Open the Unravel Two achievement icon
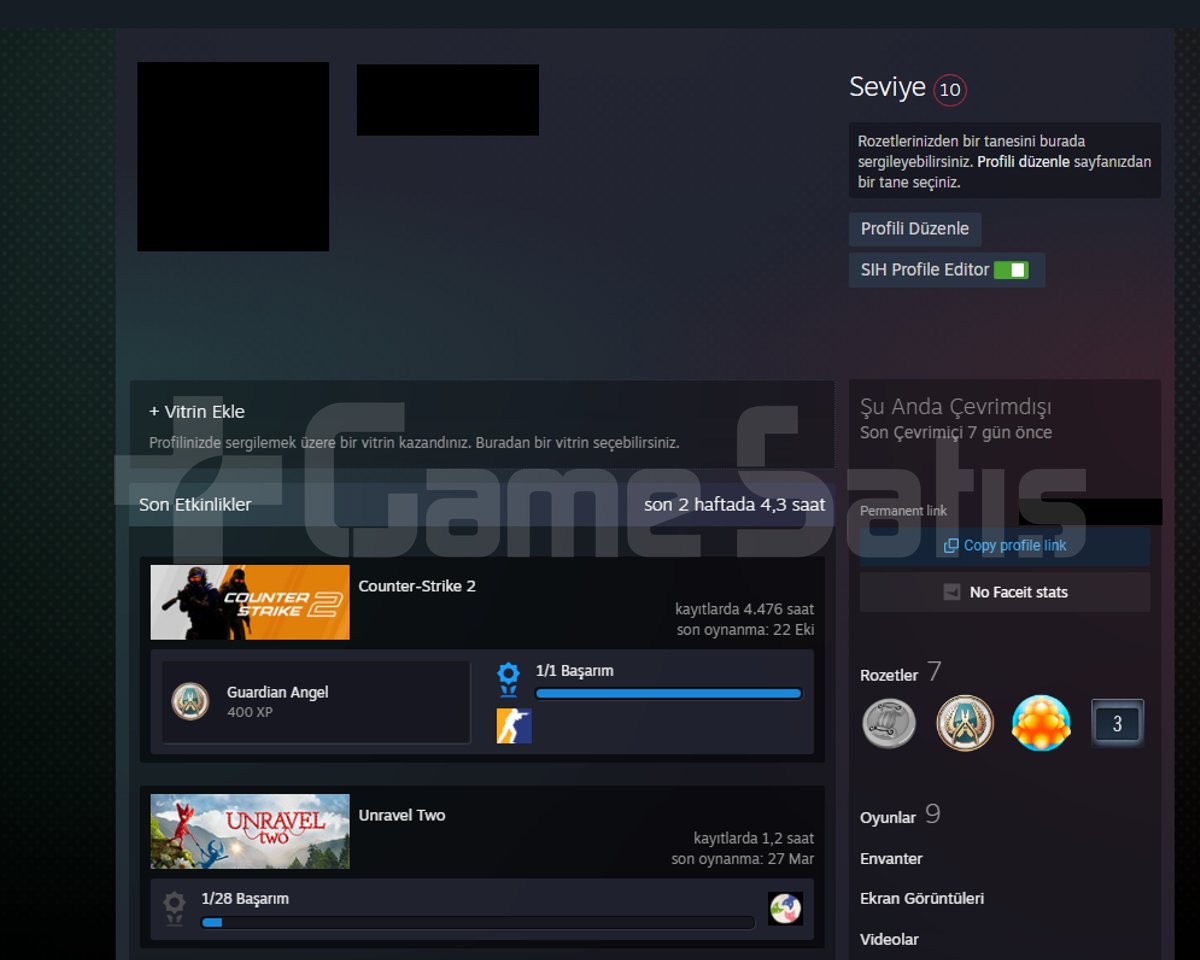The image size is (1200, 960). [x=785, y=908]
